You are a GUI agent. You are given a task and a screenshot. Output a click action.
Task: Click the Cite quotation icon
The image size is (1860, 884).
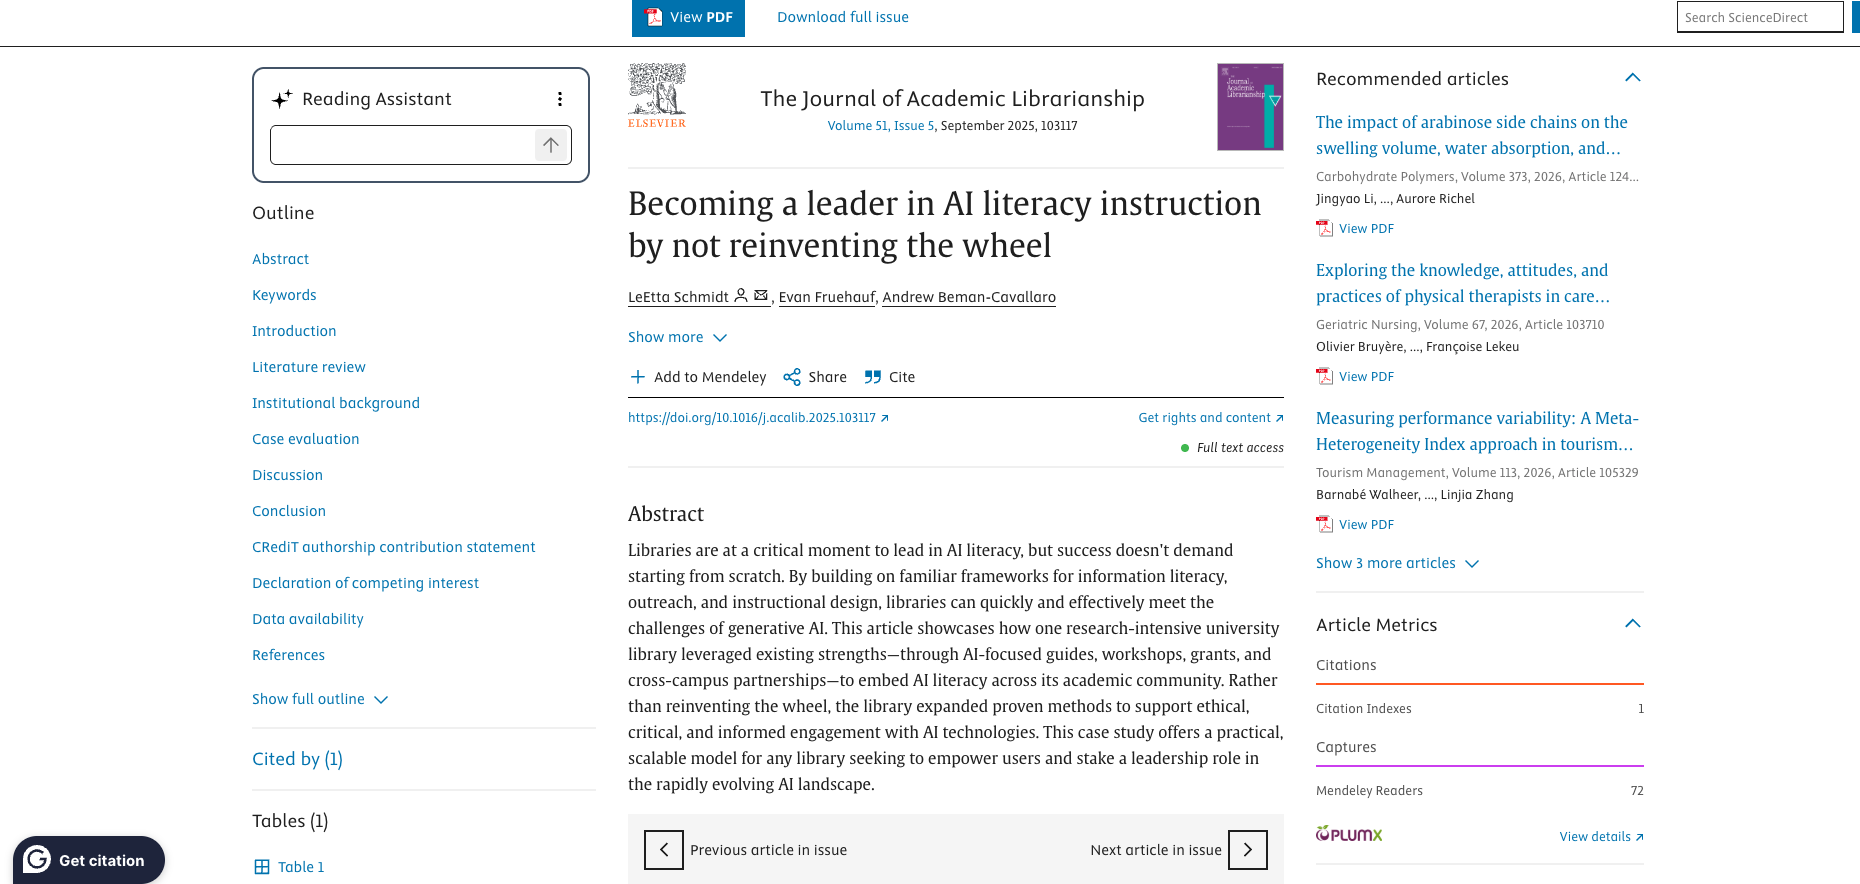[x=873, y=377]
